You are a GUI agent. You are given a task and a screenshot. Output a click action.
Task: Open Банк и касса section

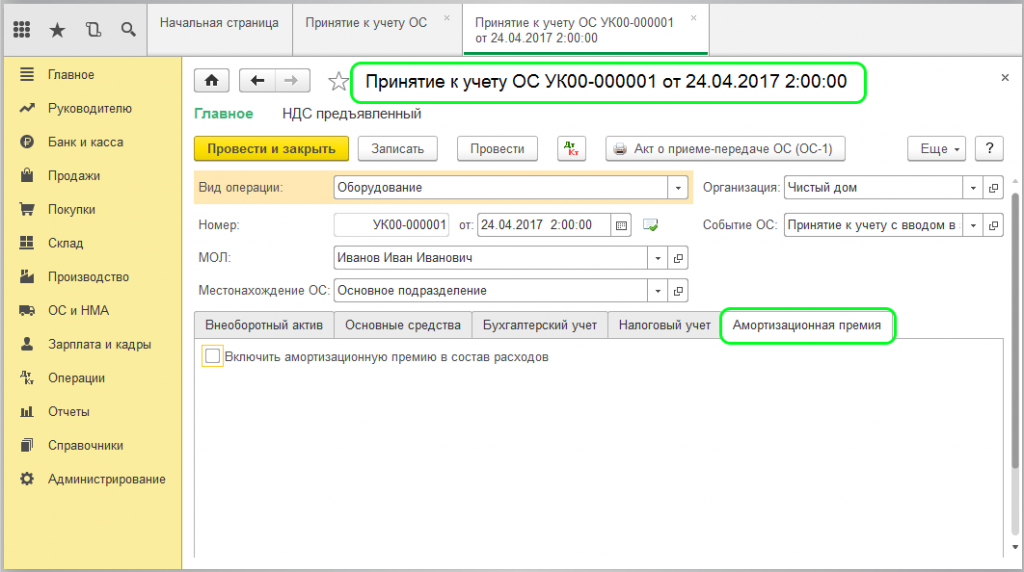(x=85, y=142)
